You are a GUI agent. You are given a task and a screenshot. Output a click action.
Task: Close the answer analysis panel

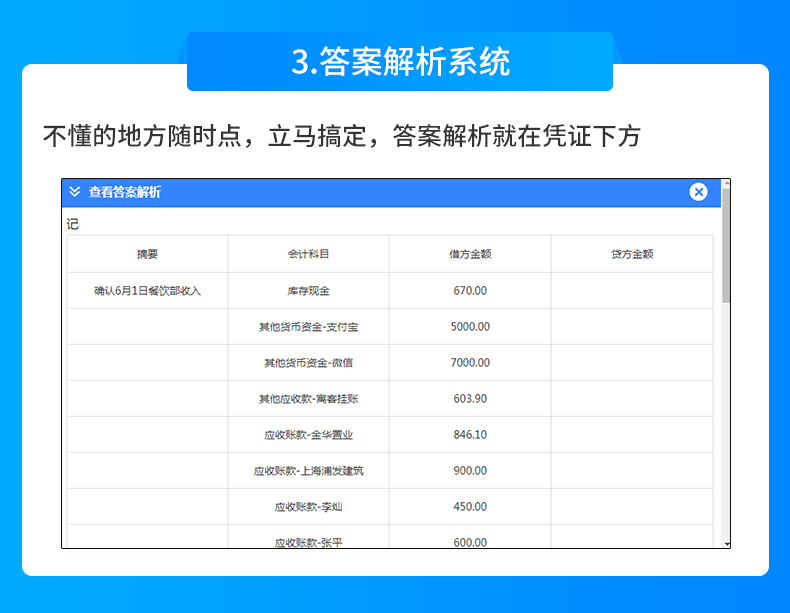pyautogui.click(x=698, y=192)
